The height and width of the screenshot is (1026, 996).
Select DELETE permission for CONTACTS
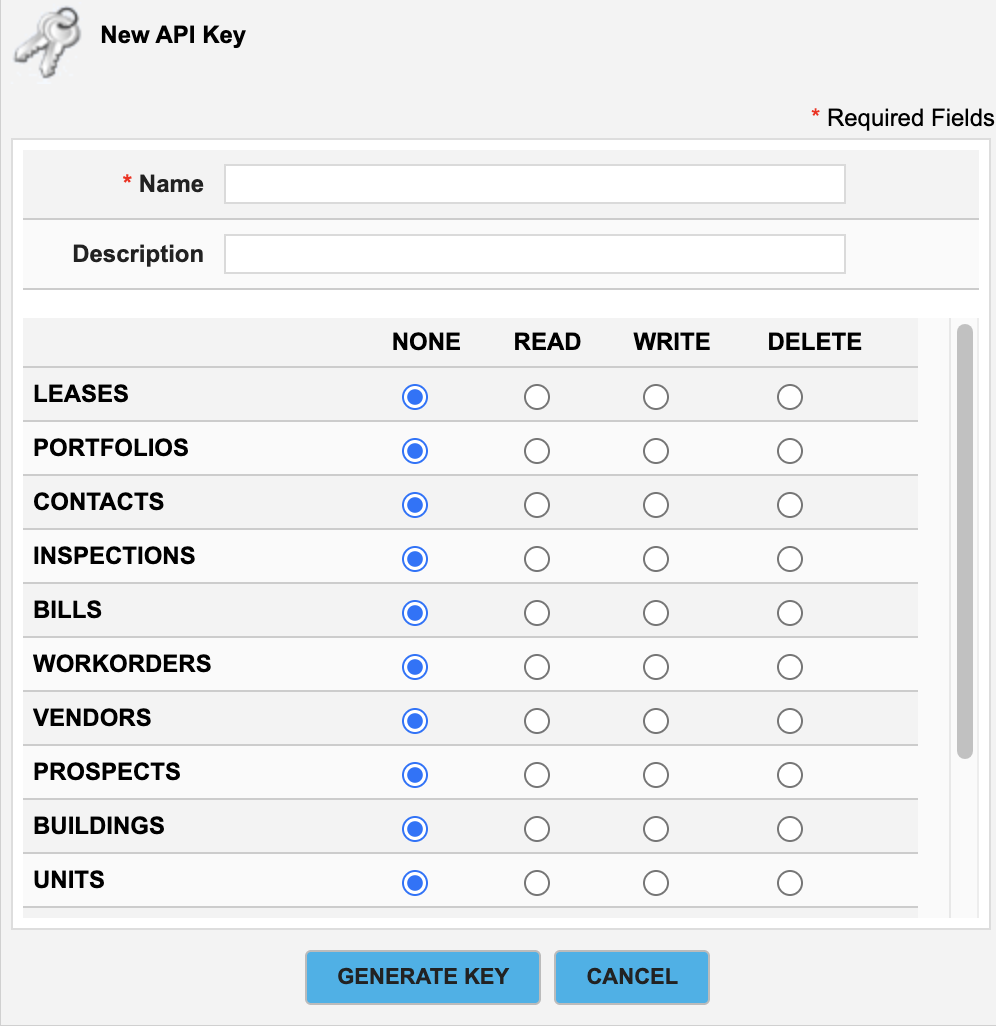point(790,505)
